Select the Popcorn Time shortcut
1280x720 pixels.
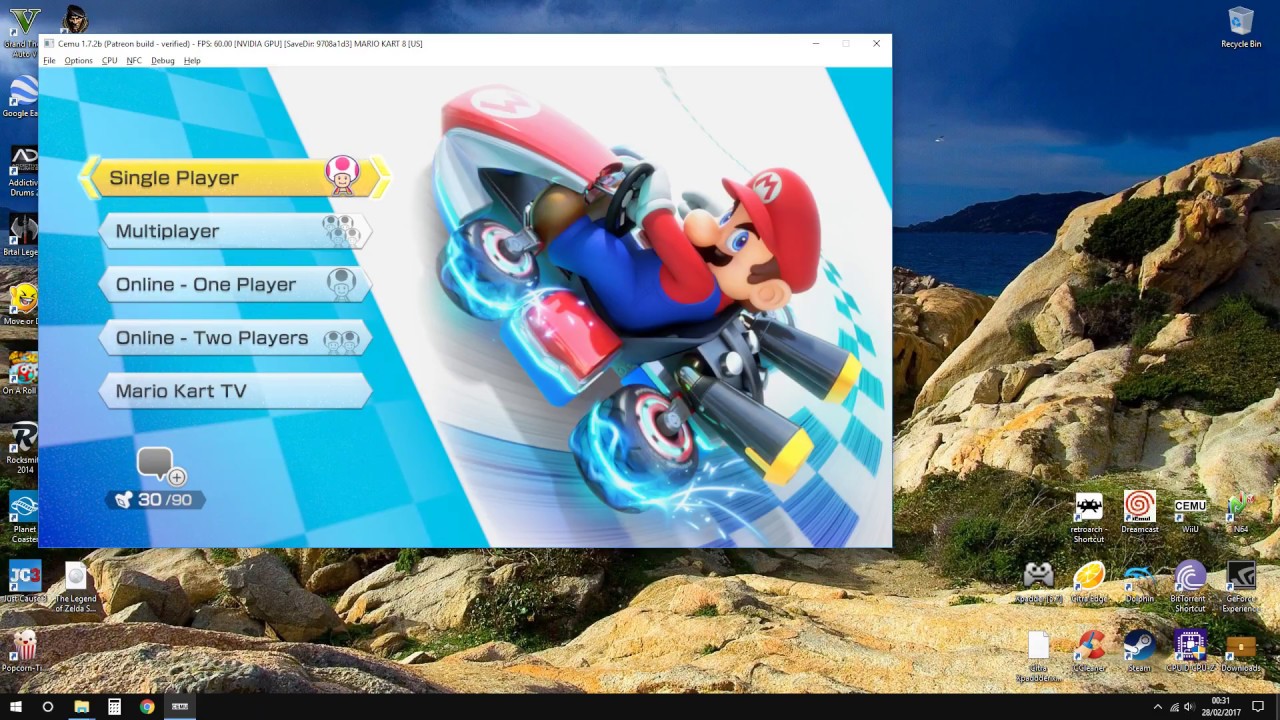pos(24,650)
